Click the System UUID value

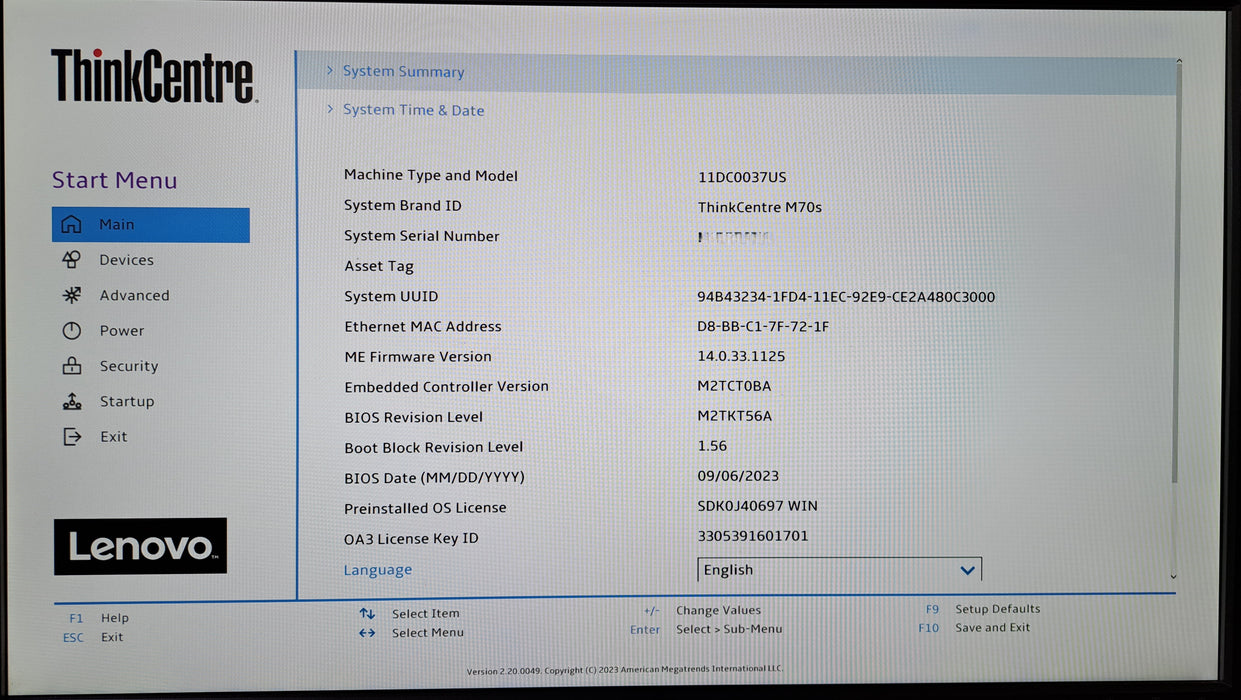tap(846, 297)
